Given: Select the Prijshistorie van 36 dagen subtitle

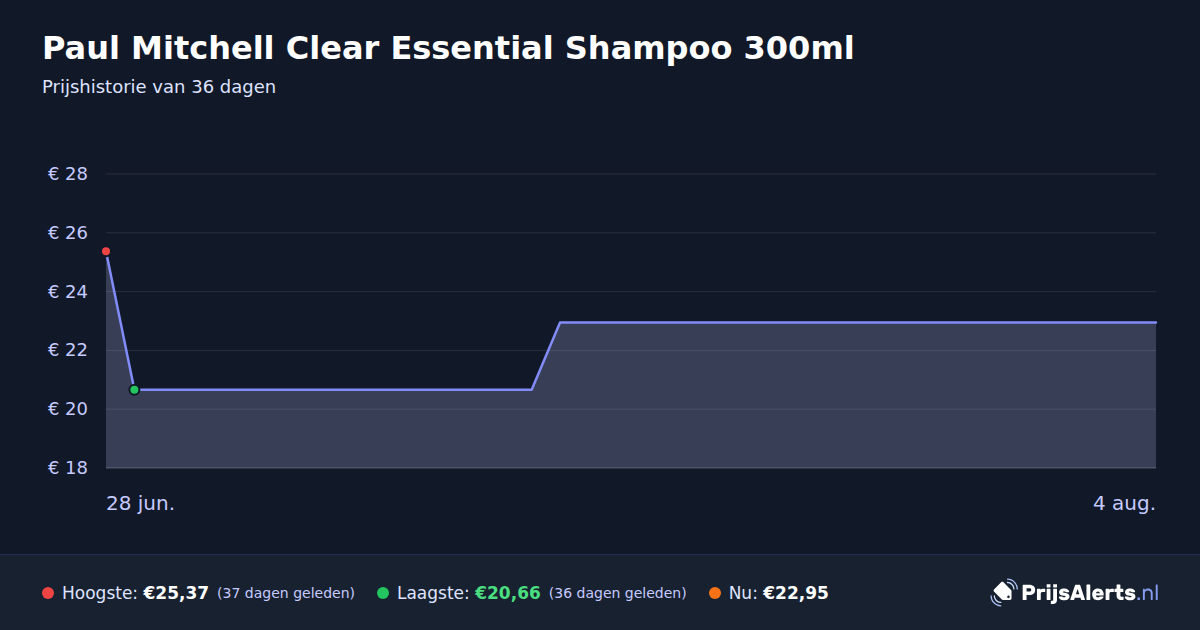Looking at the screenshot, I should click(x=159, y=87).
